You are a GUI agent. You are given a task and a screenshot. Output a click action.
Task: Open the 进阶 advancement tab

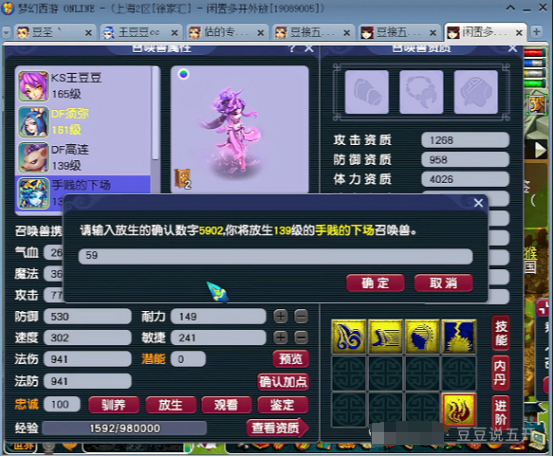(501, 412)
